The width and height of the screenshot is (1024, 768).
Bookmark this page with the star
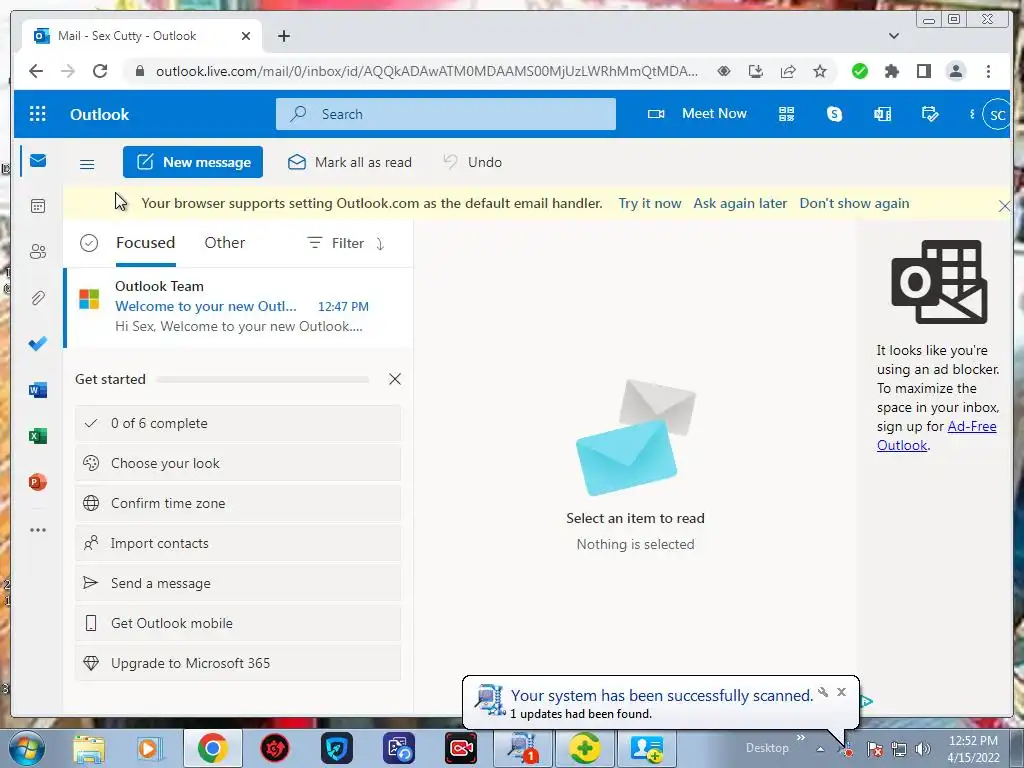(x=820, y=71)
